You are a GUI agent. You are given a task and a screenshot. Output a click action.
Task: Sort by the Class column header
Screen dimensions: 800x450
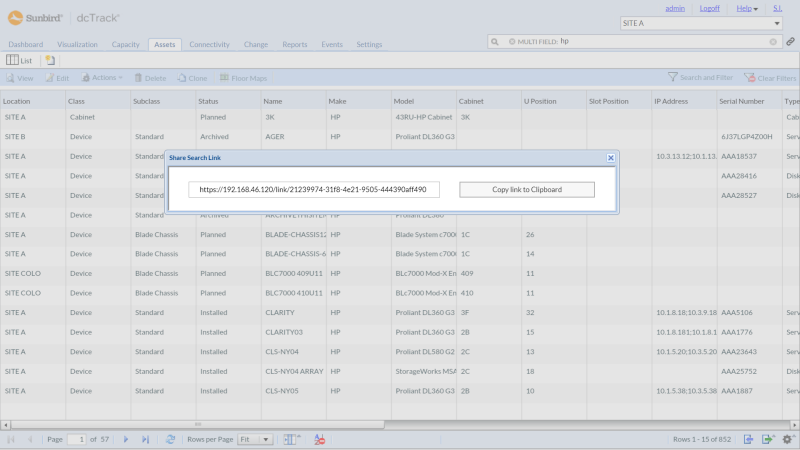(x=98, y=101)
